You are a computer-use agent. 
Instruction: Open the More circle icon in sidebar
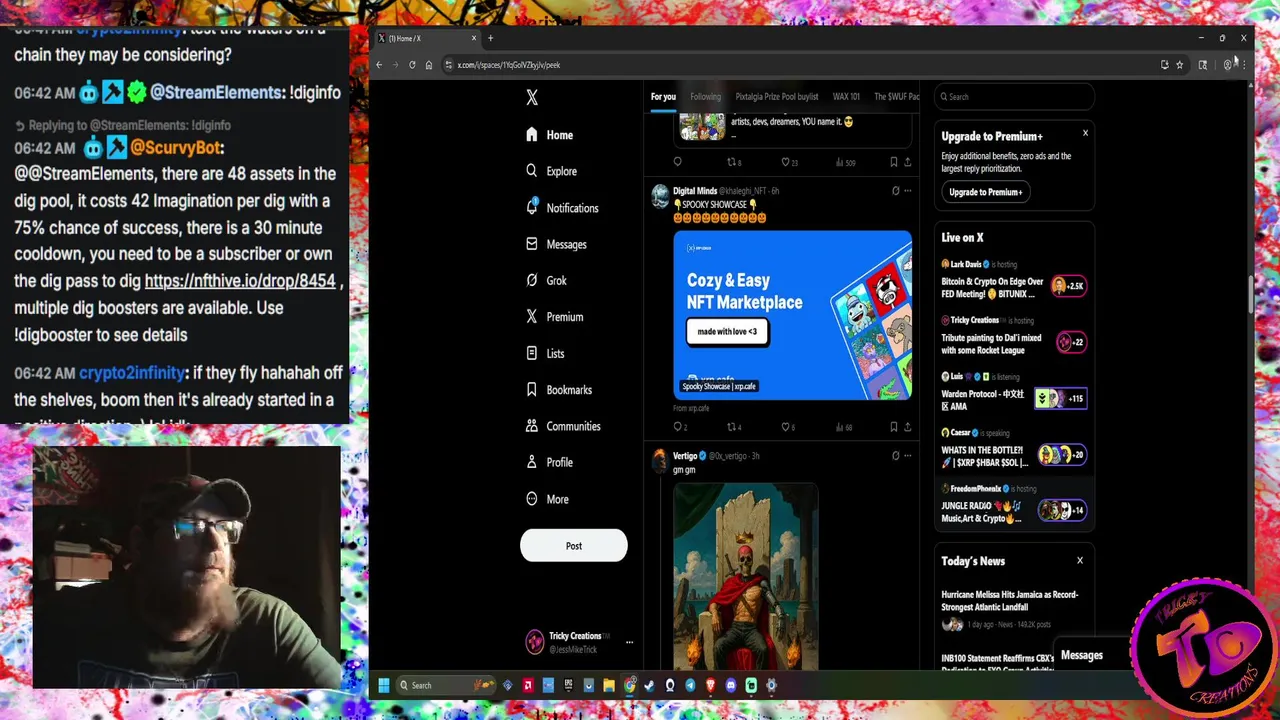[532, 499]
